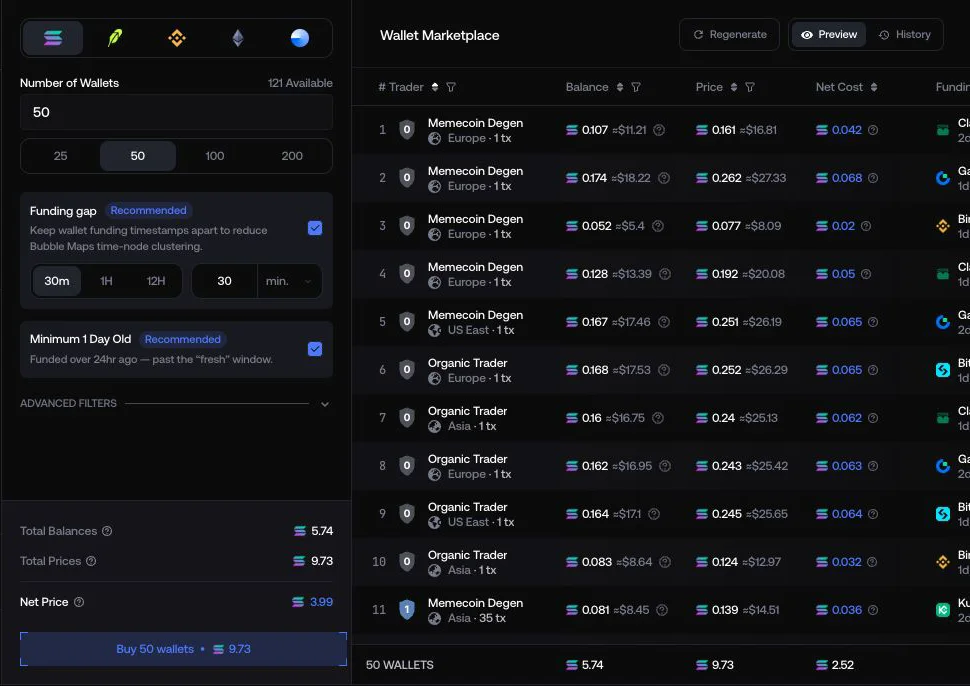The width and height of the screenshot is (970, 686).
Task: Click the Buy 50 wallets button
Action: (183, 649)
